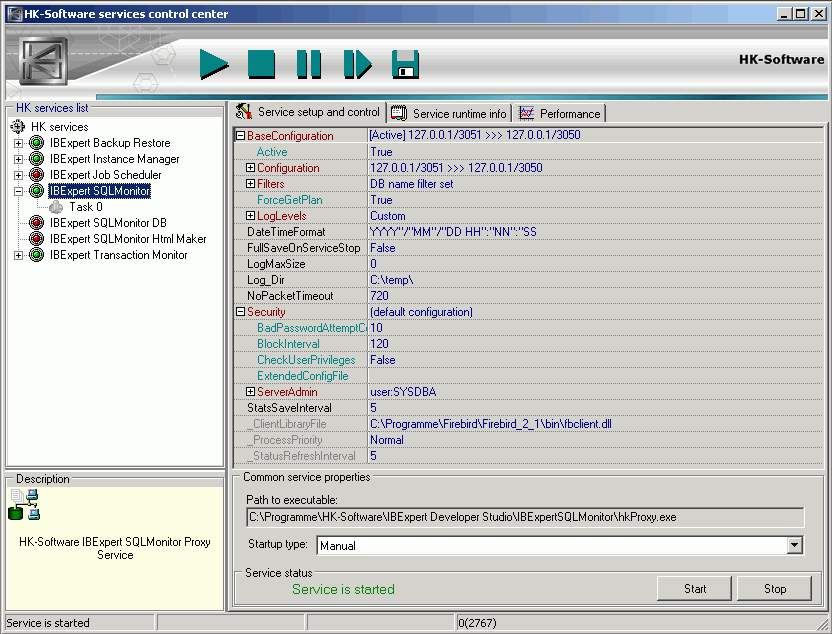
Task: Click the Path to executable field
Action: (x=525, y=517)
